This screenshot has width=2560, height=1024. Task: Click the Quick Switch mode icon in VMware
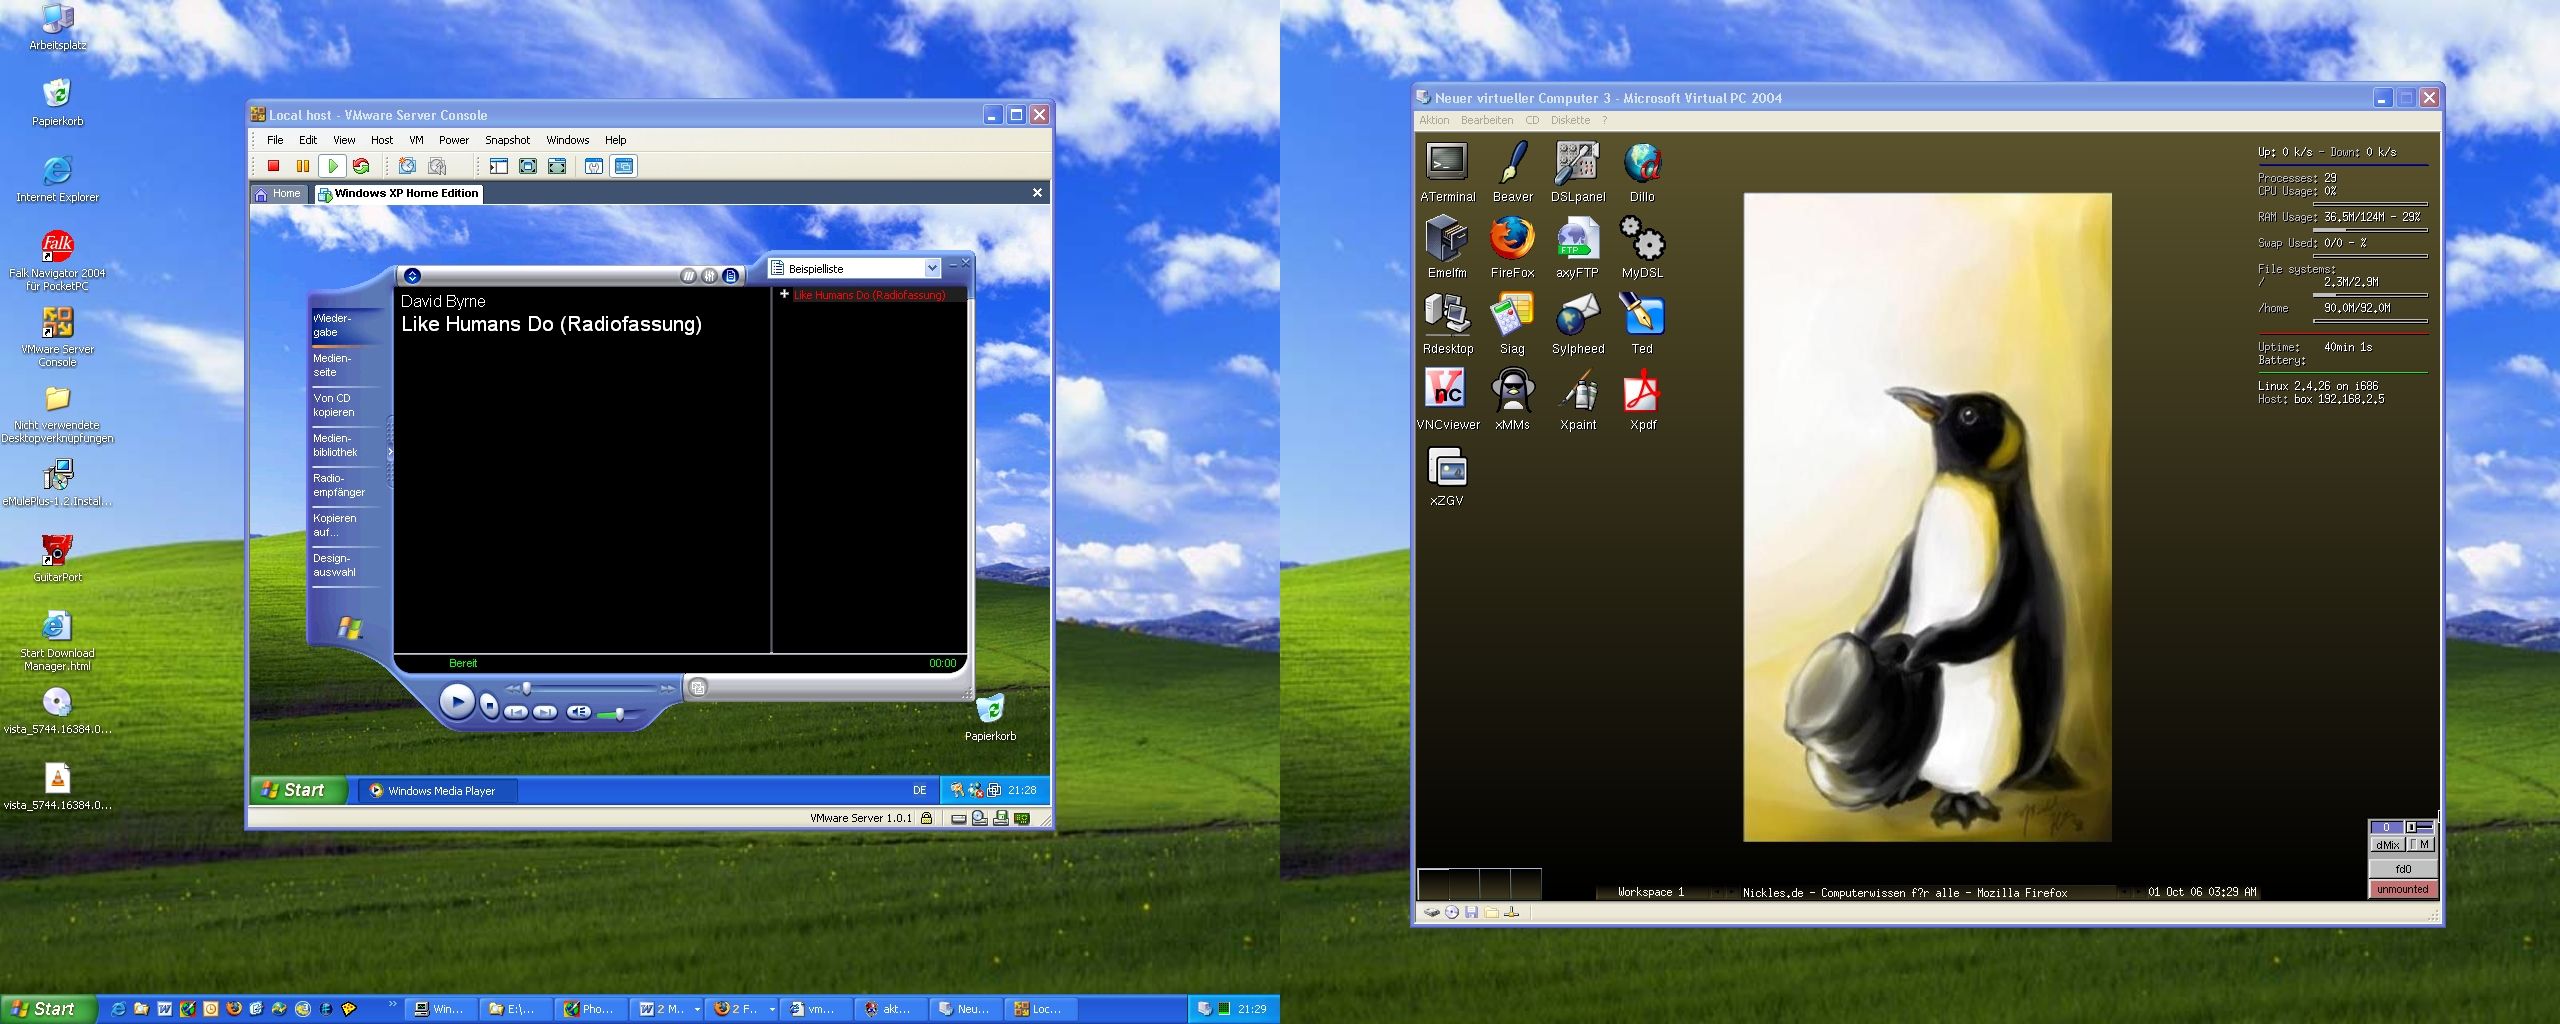click(557, 166)
